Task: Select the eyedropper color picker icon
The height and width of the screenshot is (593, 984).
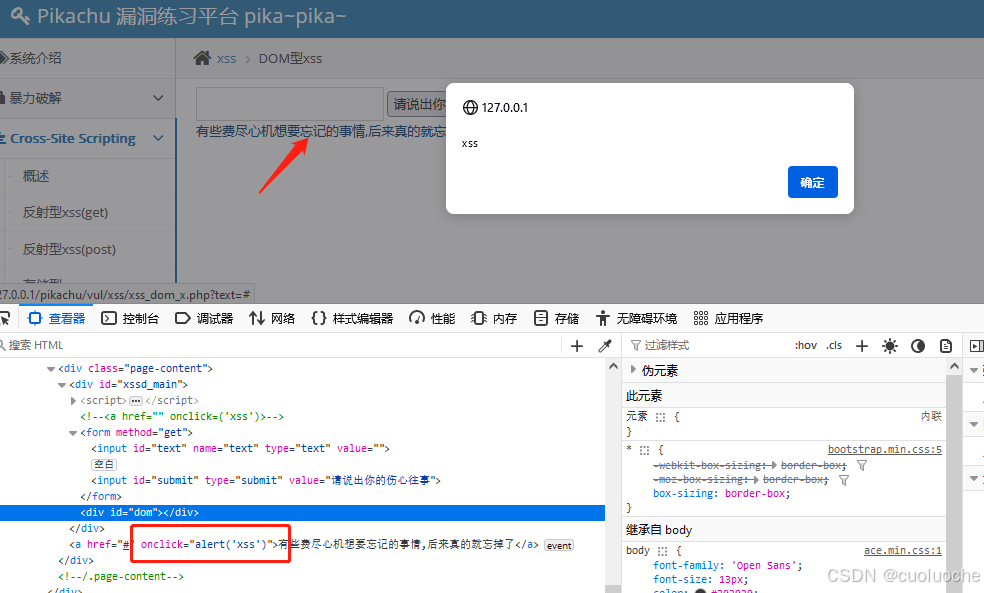Action: [x=605, y=346]
